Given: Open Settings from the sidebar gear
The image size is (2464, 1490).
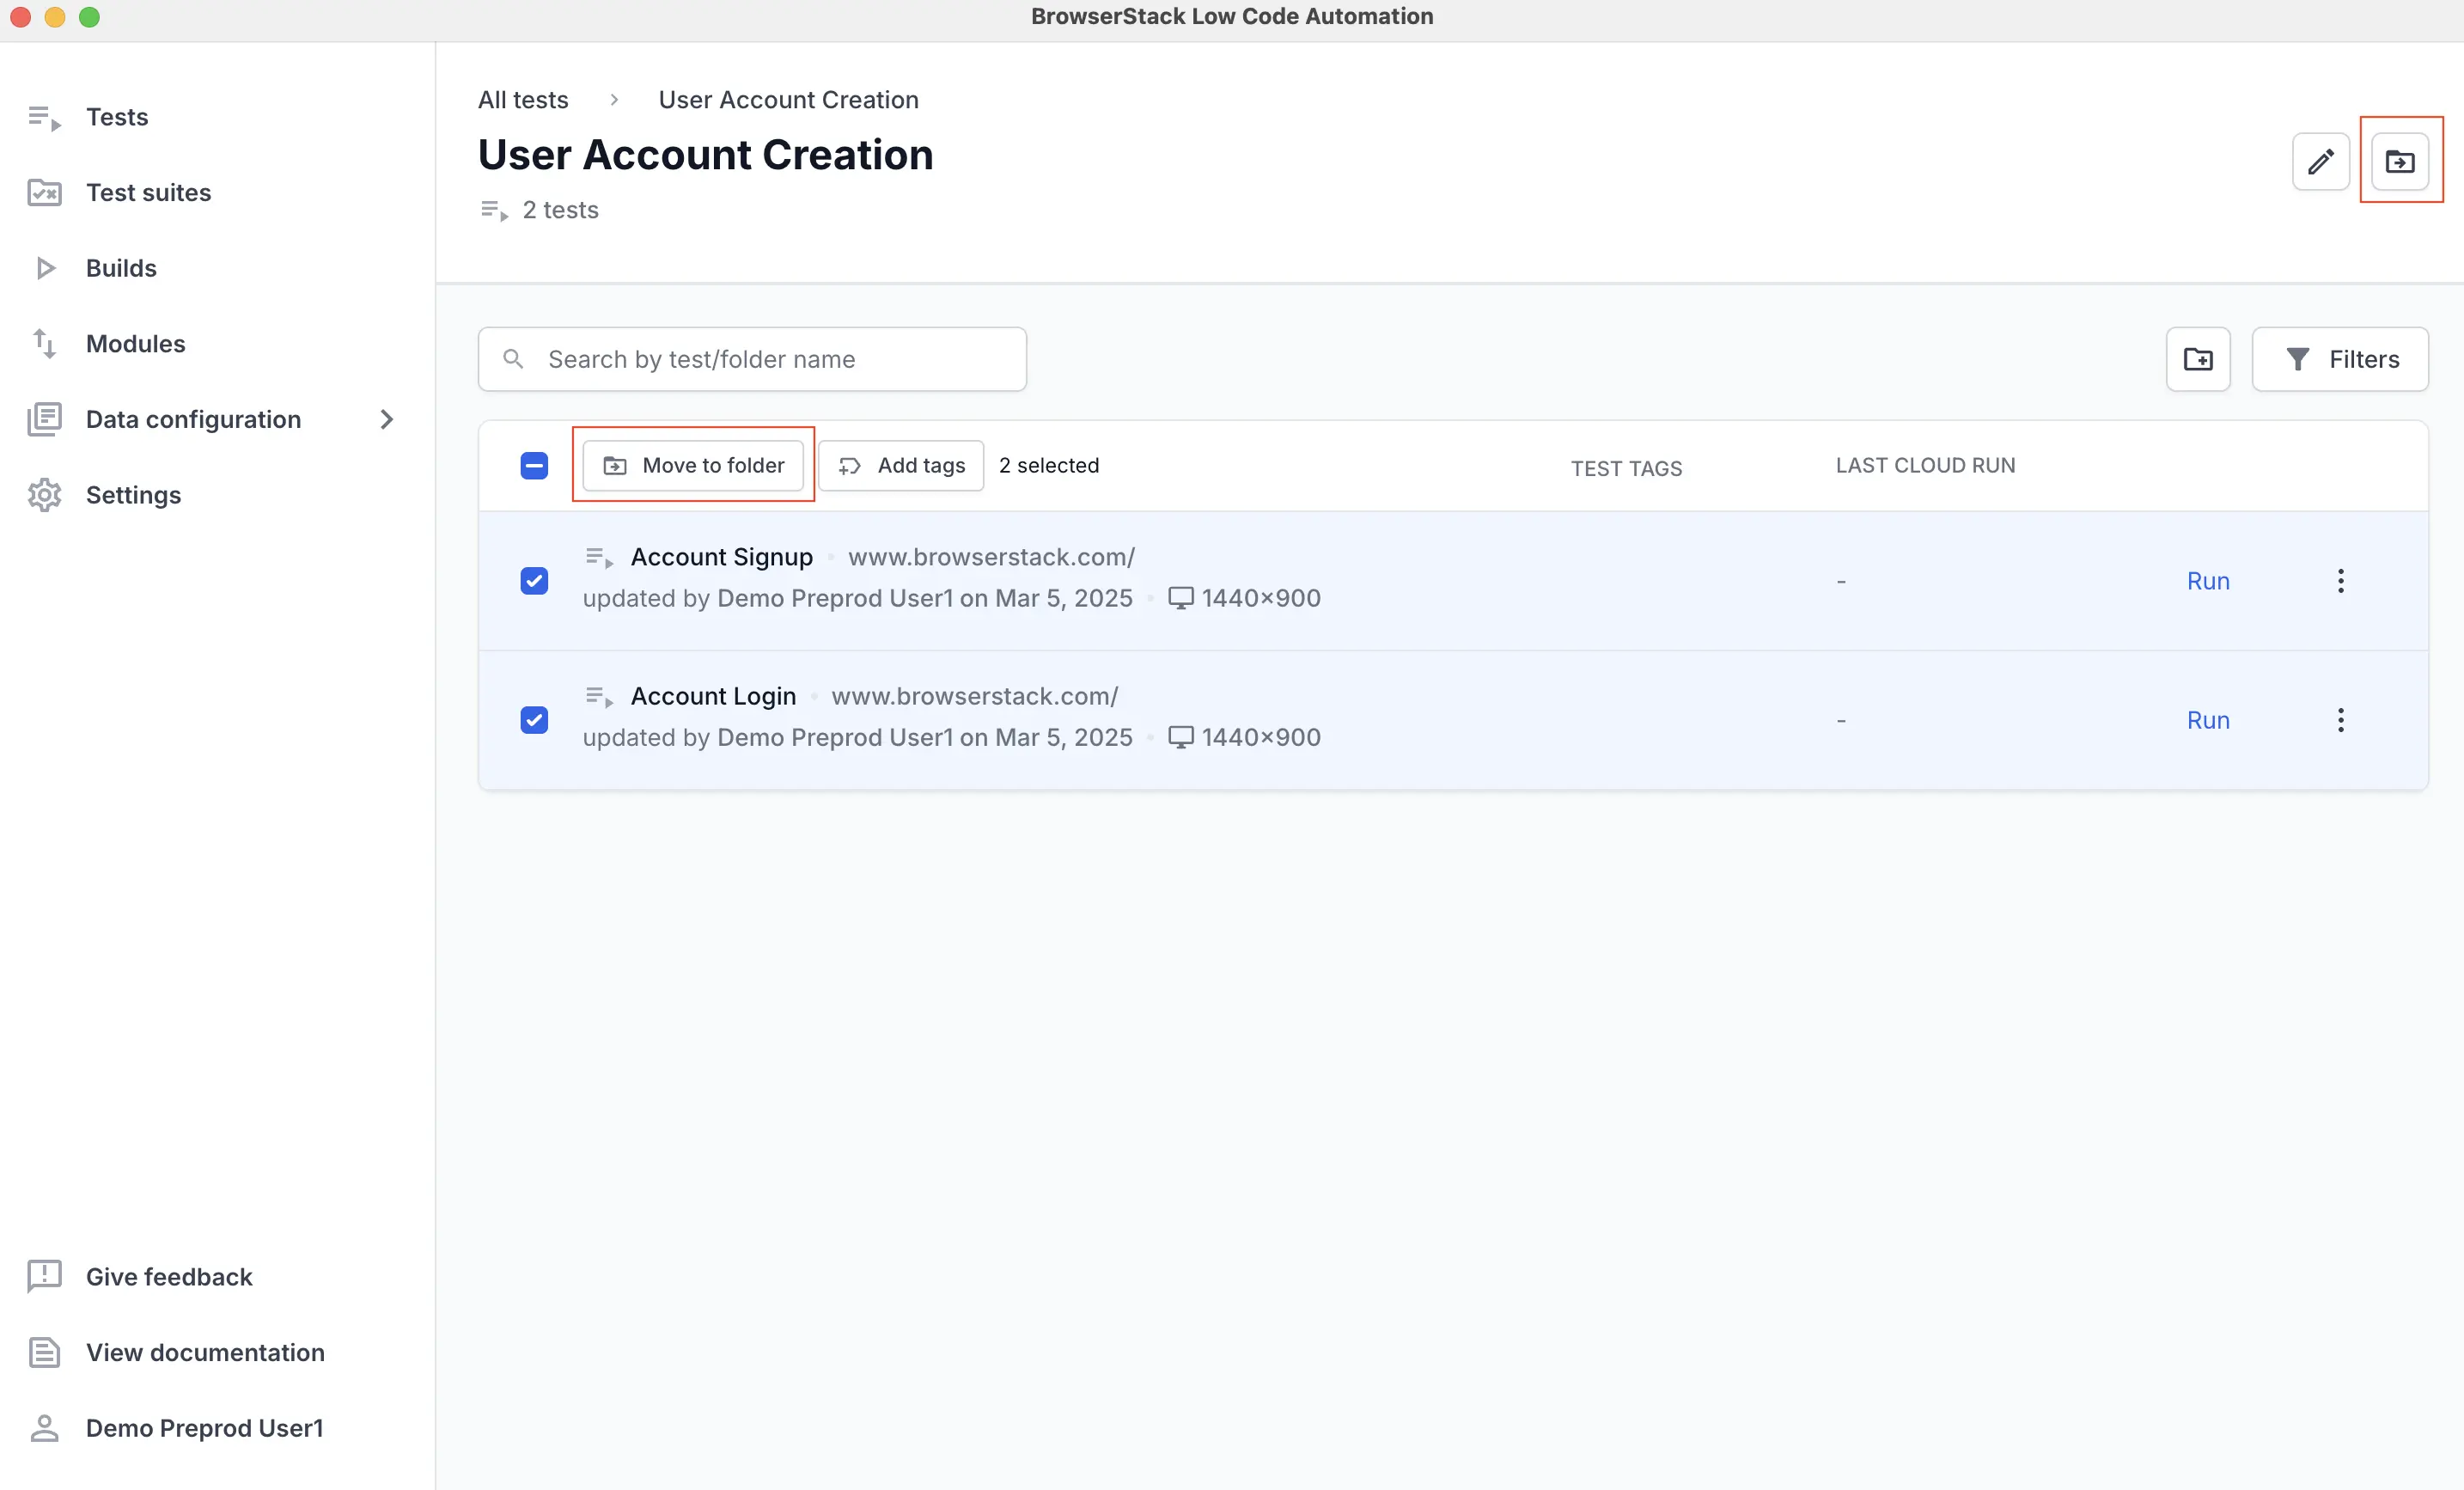Looking at the screenshot, I should click(x=133, y=495).
